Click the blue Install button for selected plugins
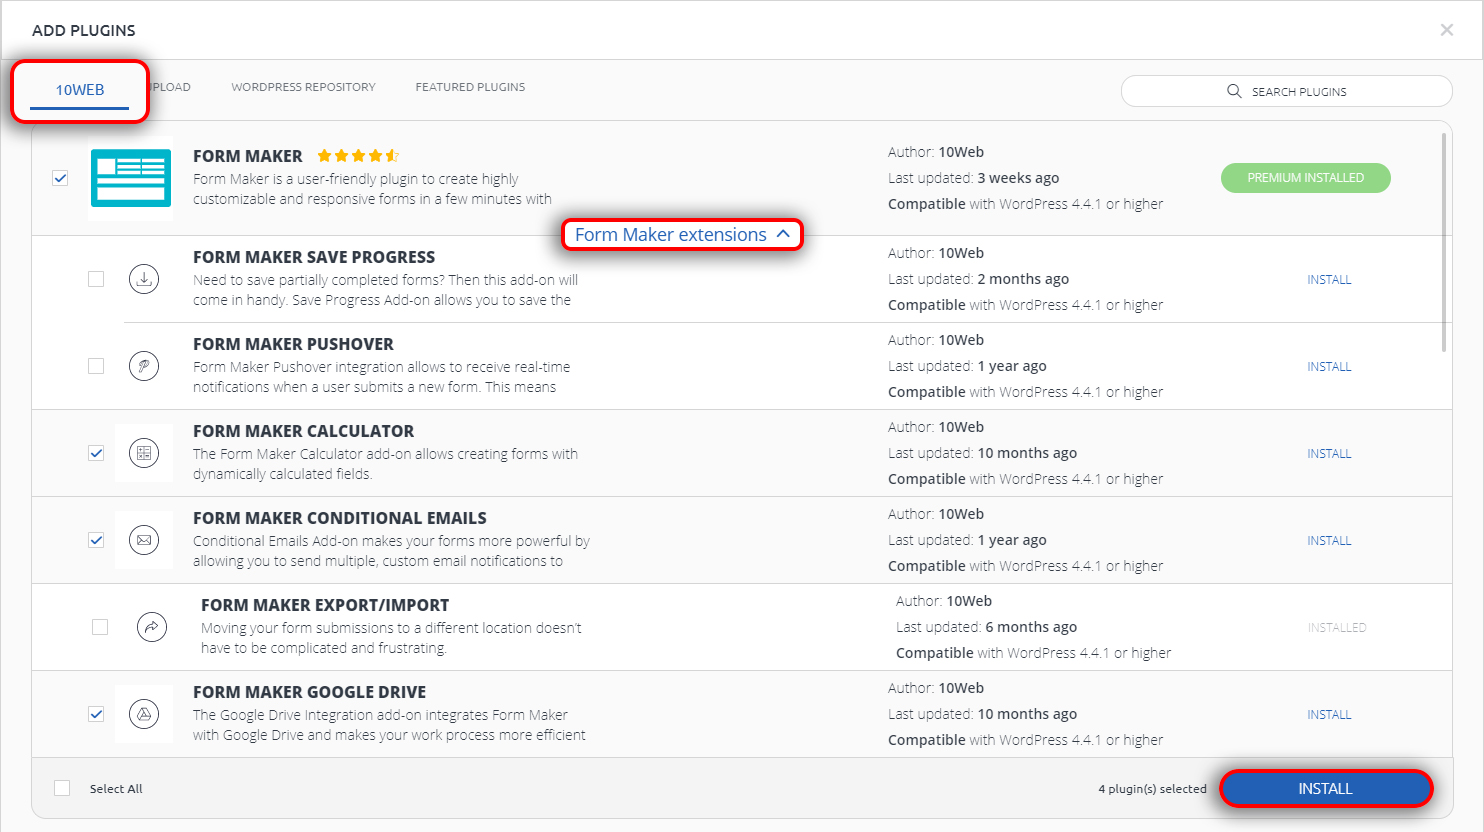The image size is (1484, 832). click(x=1325, y=789)
